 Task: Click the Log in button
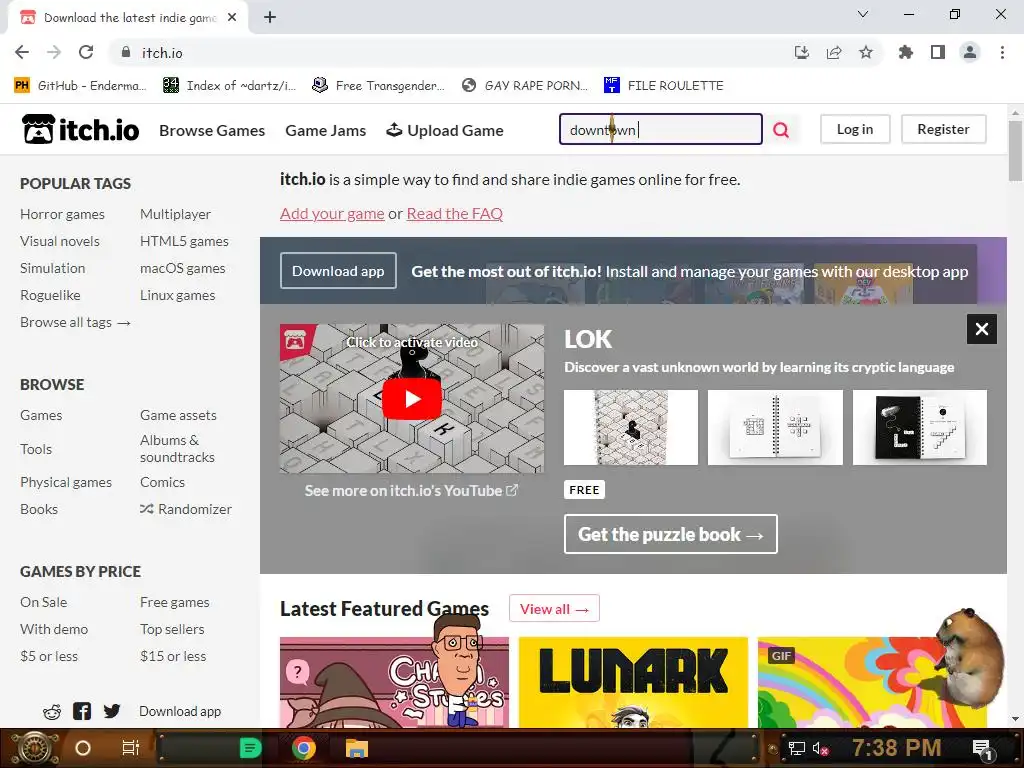click(855, 129)
